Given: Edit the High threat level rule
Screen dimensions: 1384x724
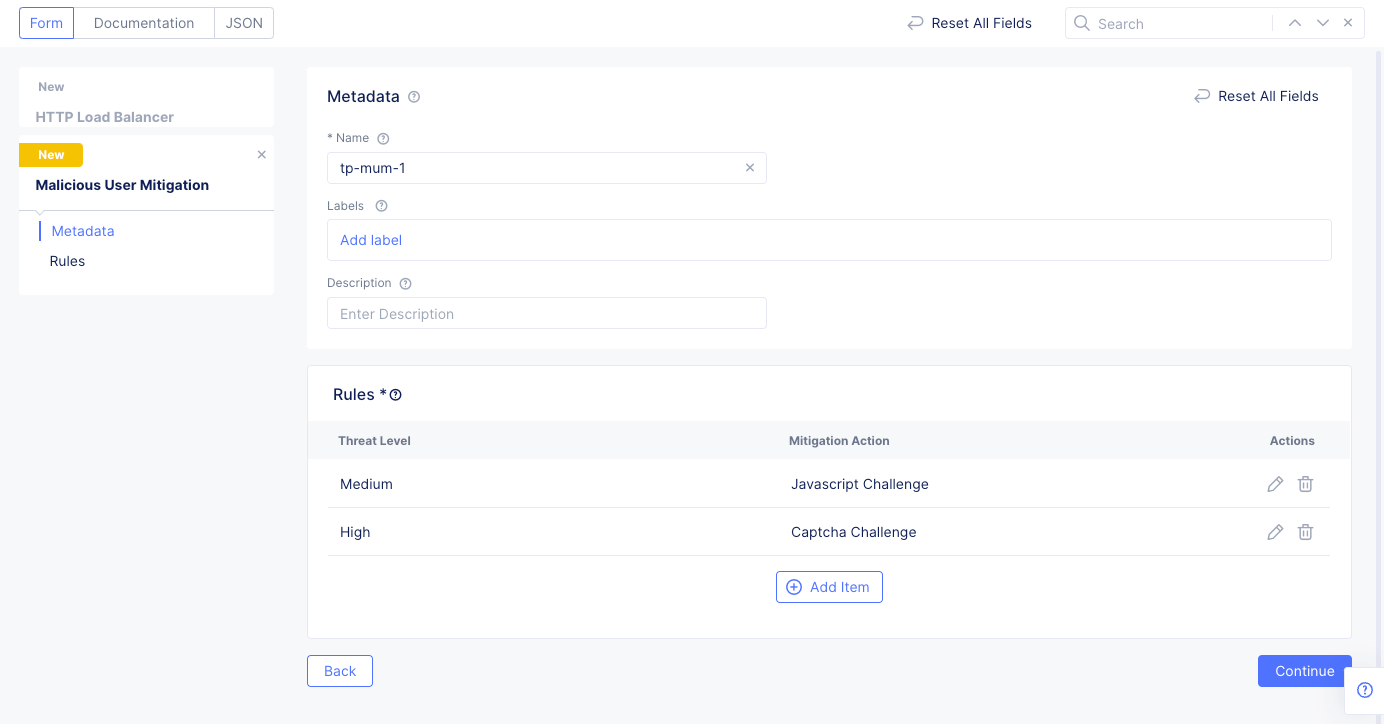Looking at the screenshot, I should [1274, 531].
